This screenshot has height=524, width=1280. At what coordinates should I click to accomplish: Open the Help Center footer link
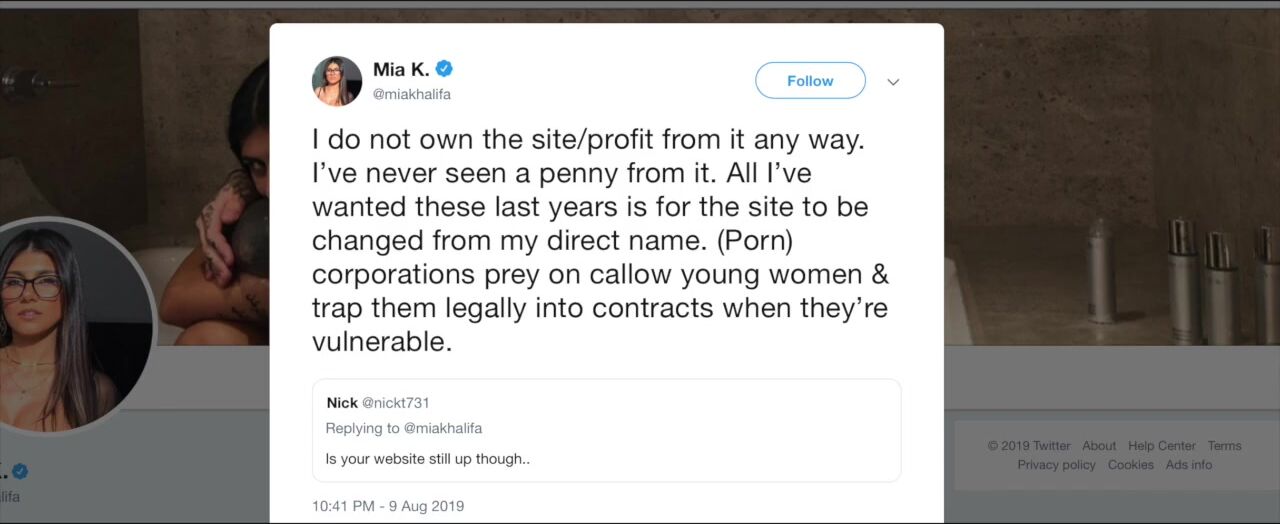coord(1162,446)
